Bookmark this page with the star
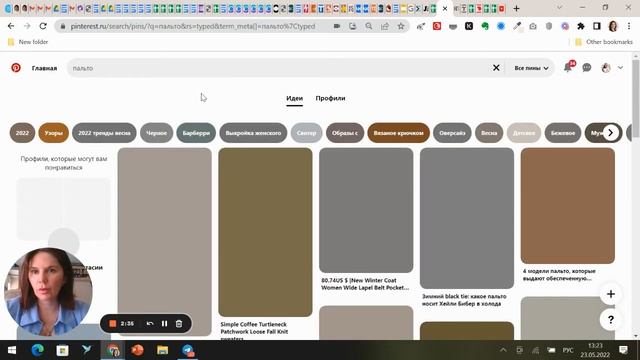 401,26
